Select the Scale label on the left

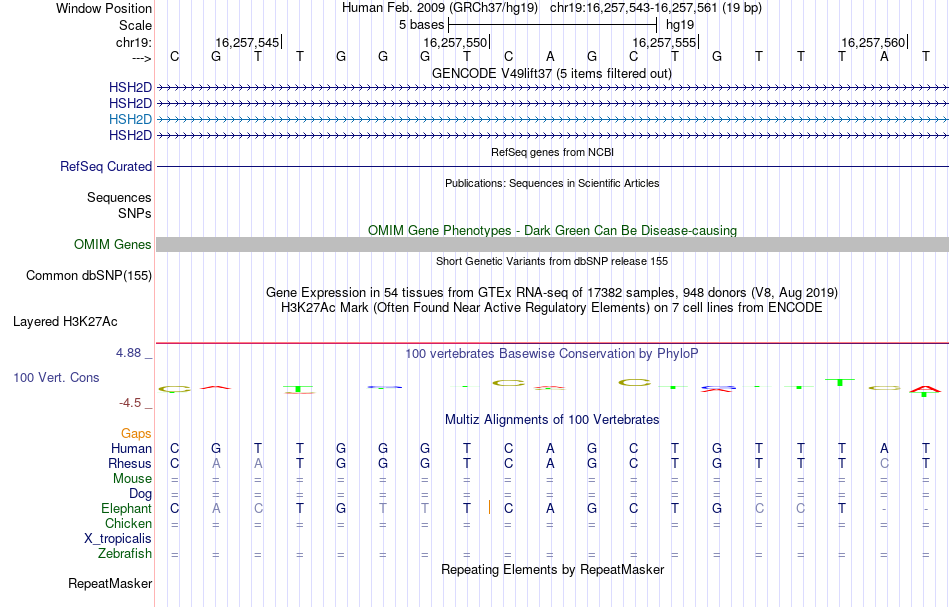(135, 25)
